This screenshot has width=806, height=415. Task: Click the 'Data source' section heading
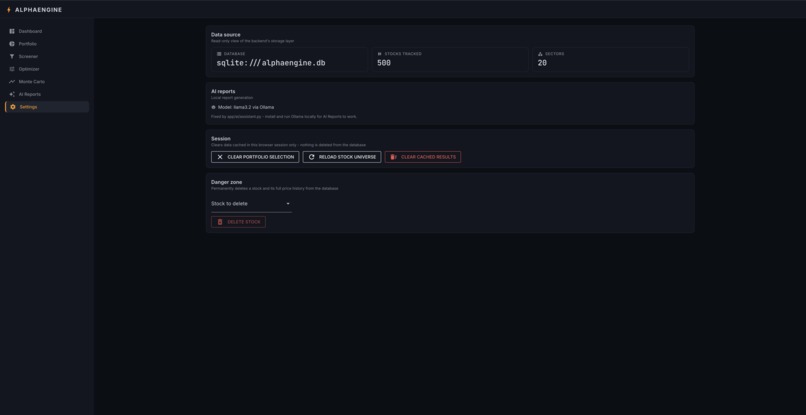226,35
